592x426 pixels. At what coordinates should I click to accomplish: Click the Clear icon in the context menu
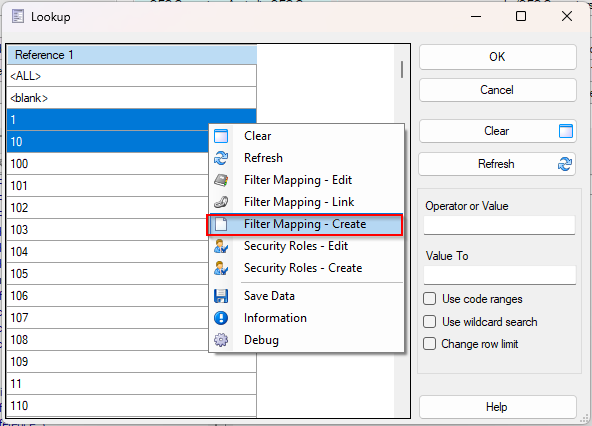221,136
